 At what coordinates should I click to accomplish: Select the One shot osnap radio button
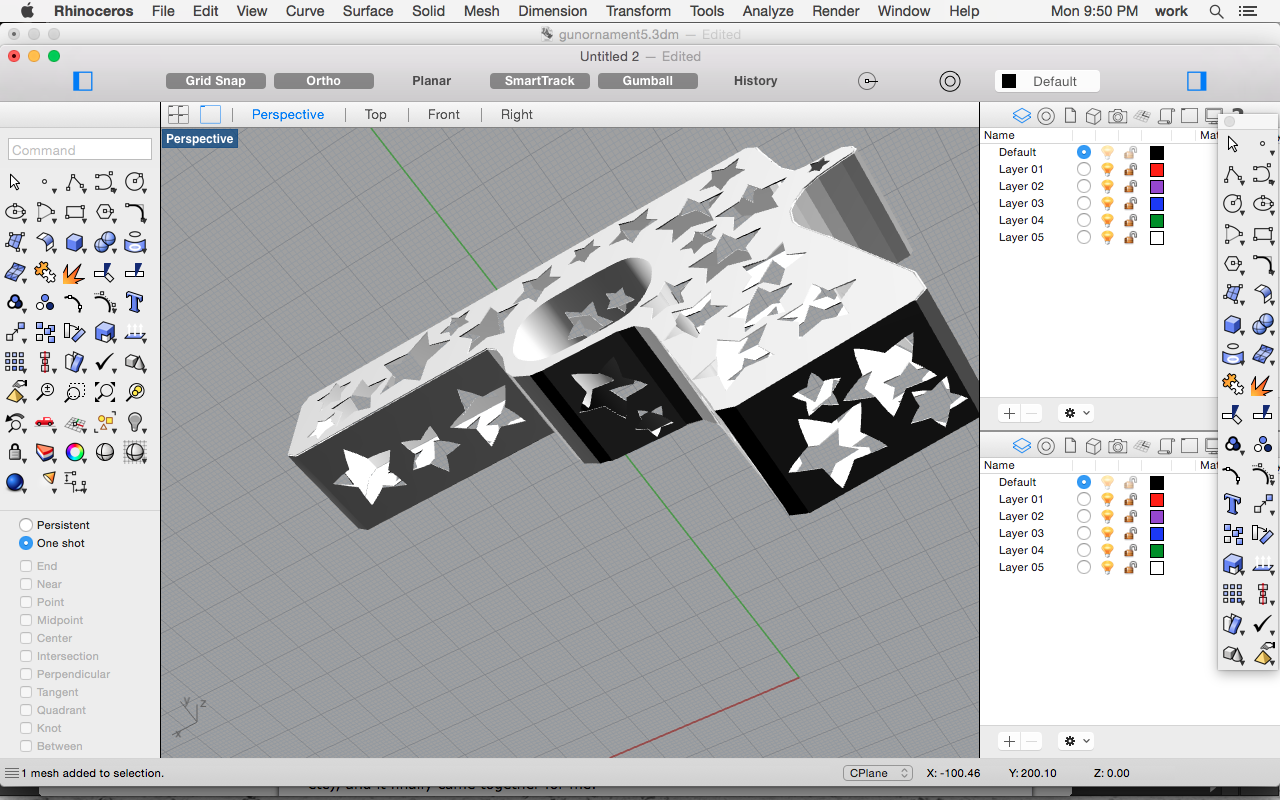26,543
